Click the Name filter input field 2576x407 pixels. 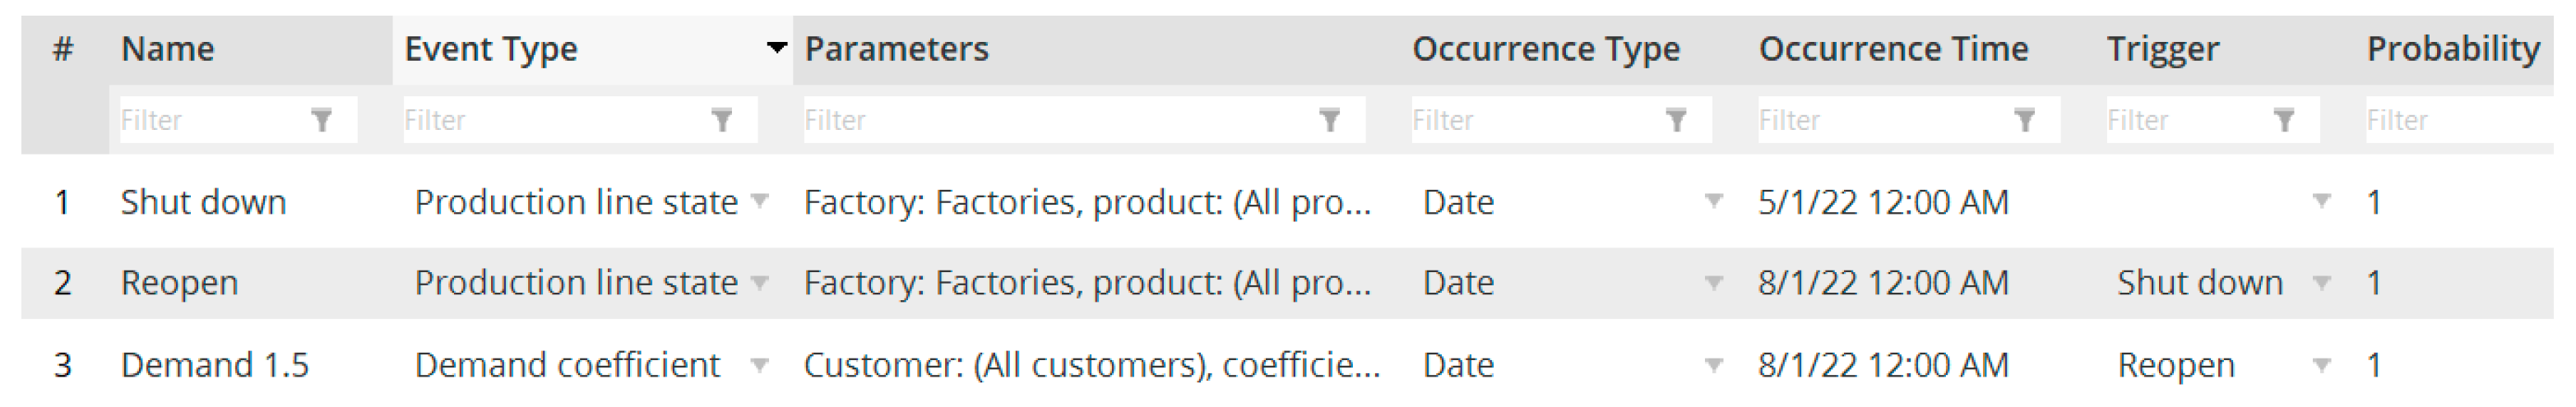point(210,121)
